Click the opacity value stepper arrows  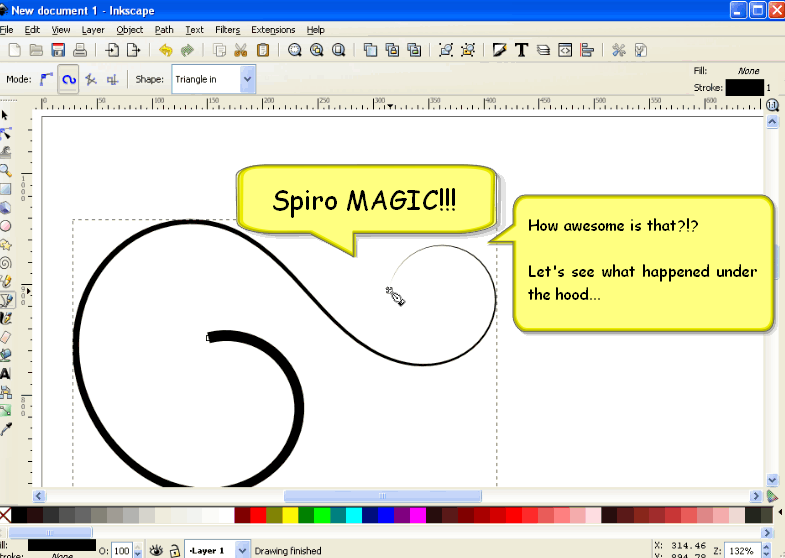click(138, 550)
